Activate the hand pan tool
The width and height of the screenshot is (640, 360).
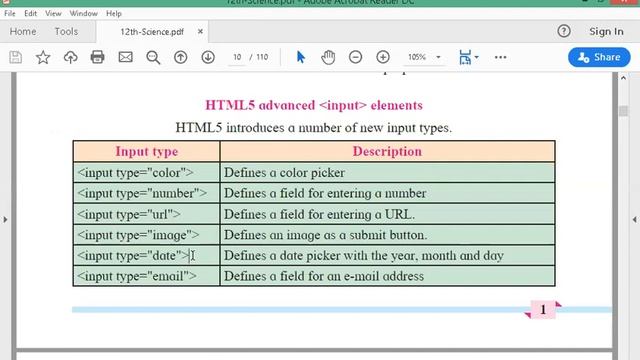coord(328,57)
